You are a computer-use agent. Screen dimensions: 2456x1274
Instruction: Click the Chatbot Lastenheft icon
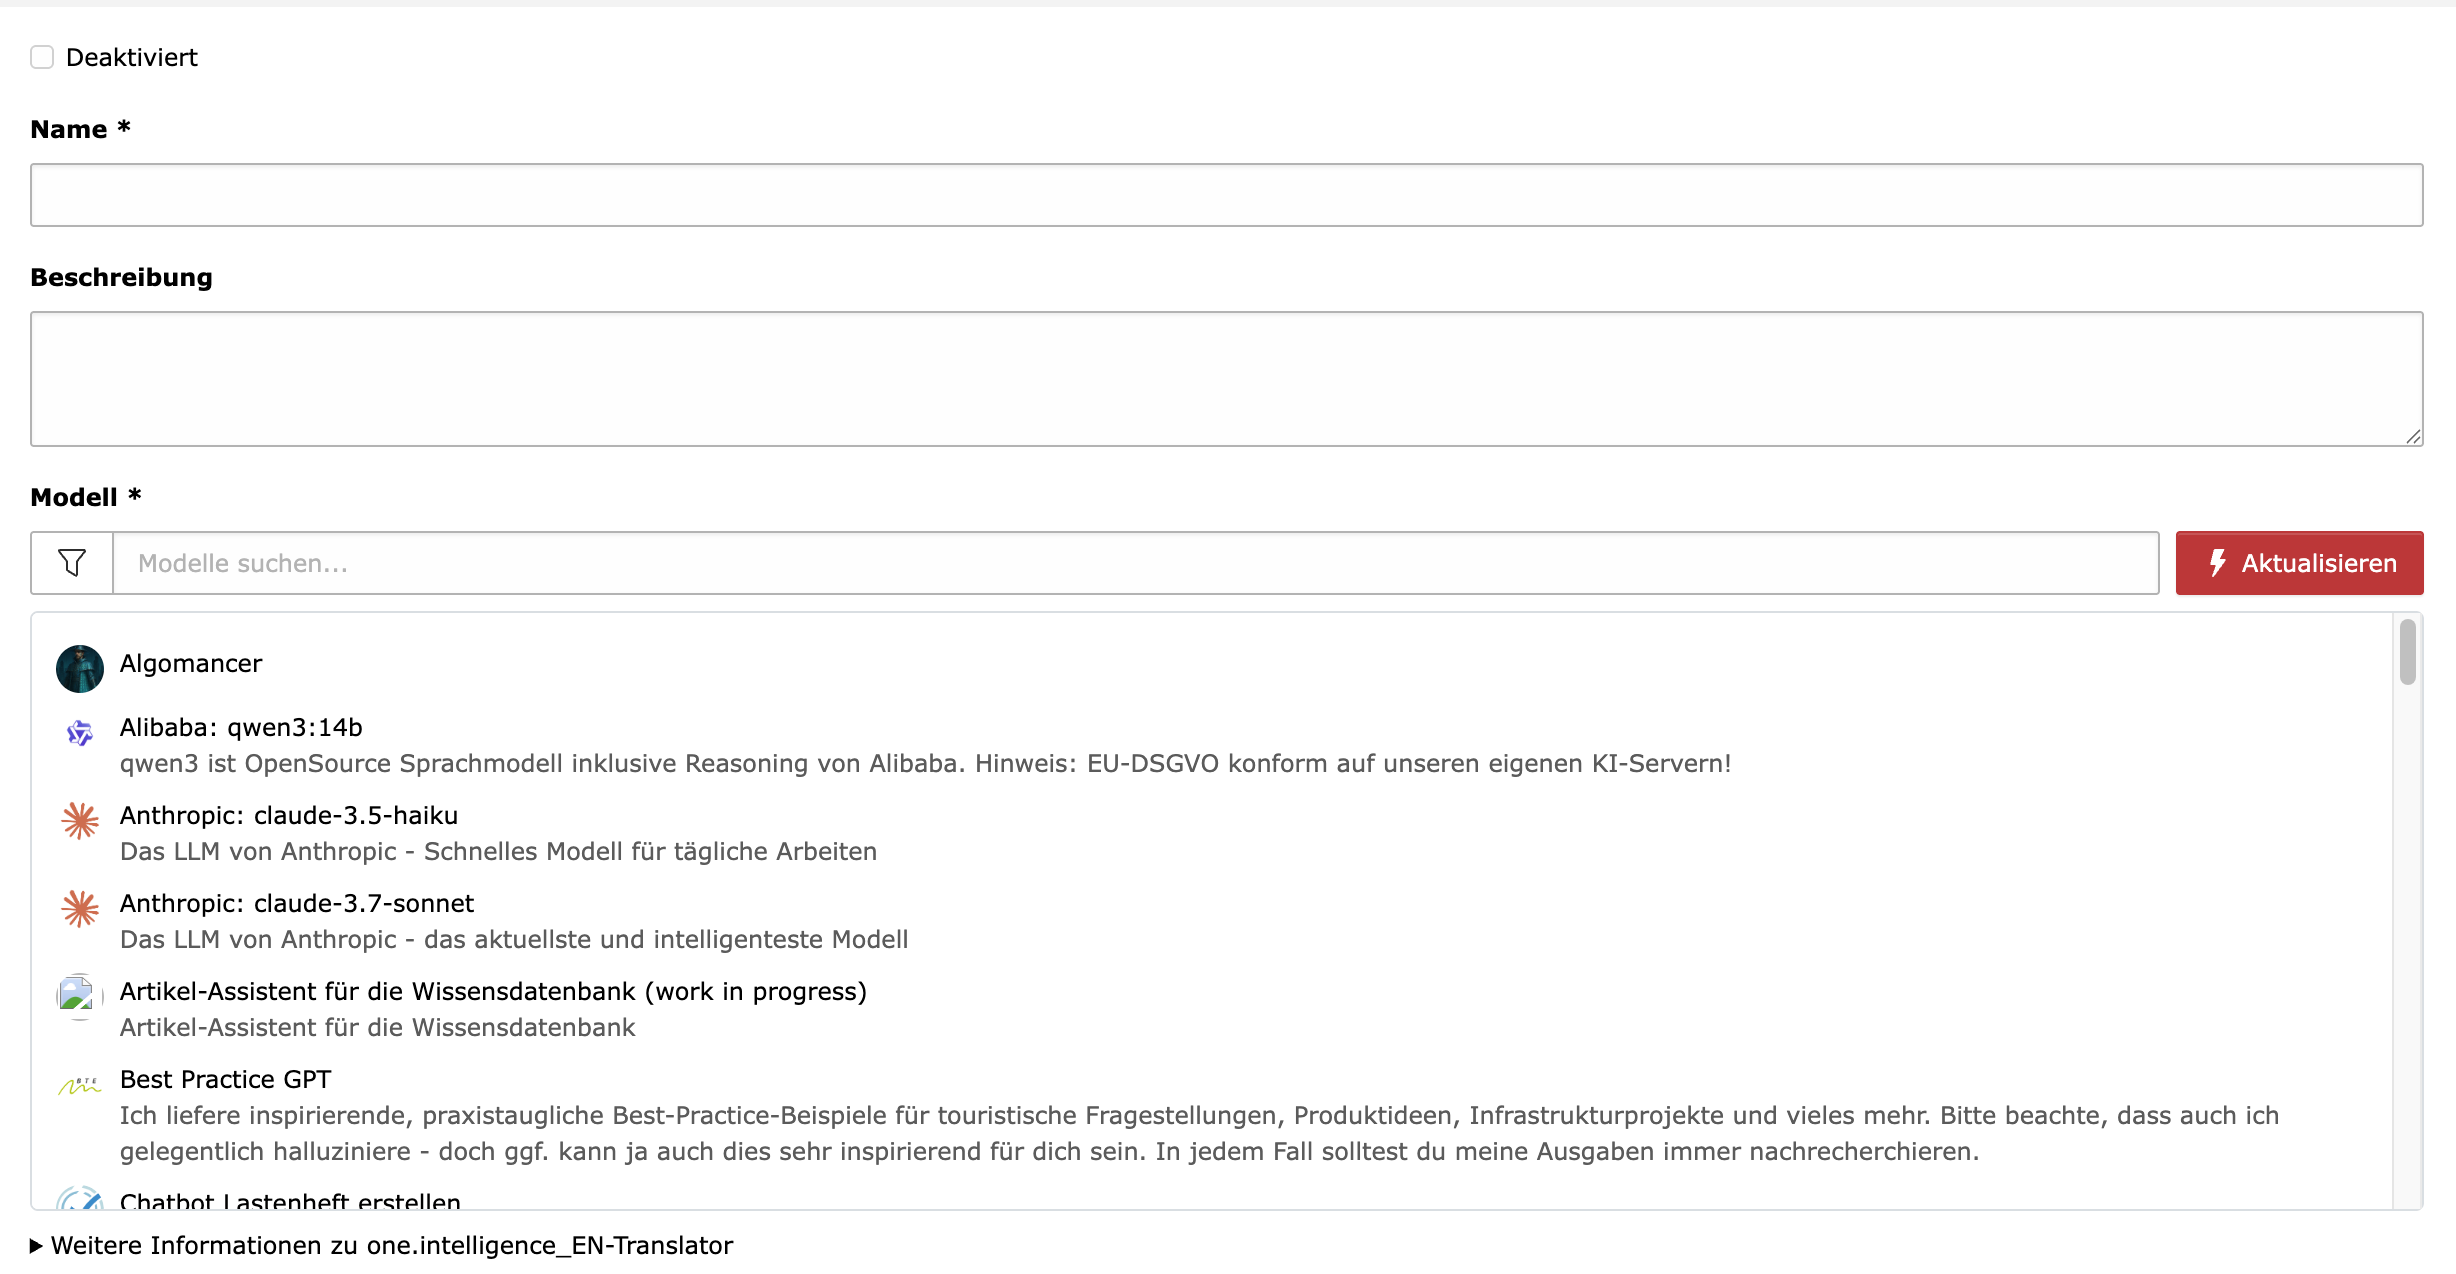pos(80,1198)
